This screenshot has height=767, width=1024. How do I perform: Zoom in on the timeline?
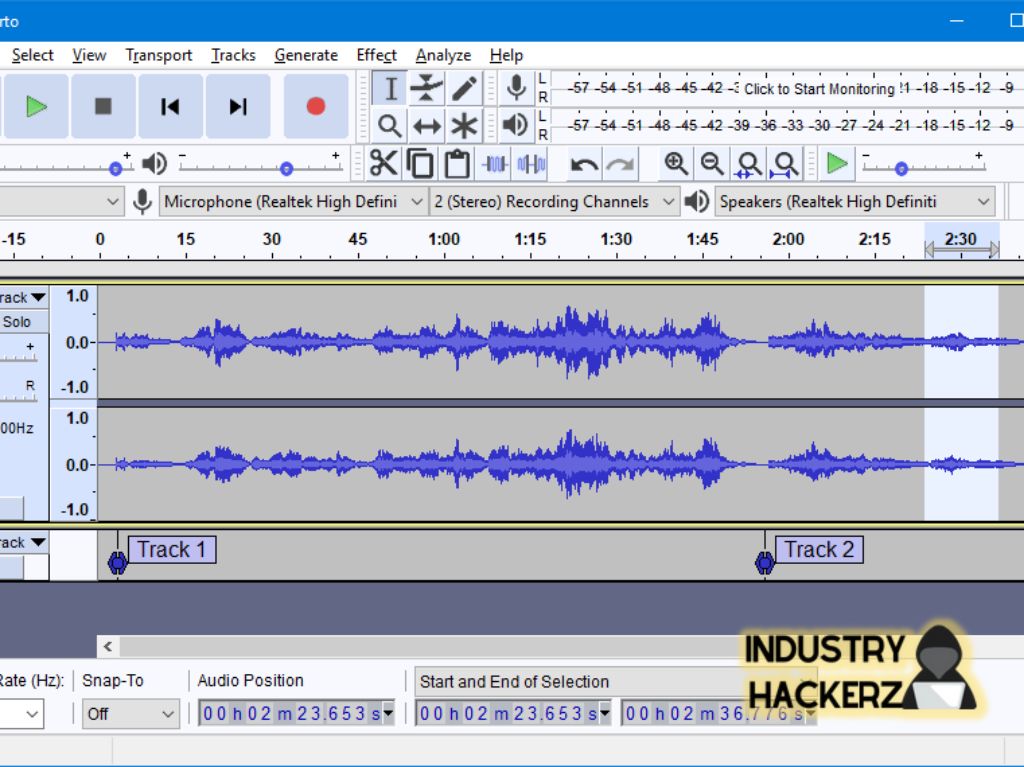click(x=675, y=163)
